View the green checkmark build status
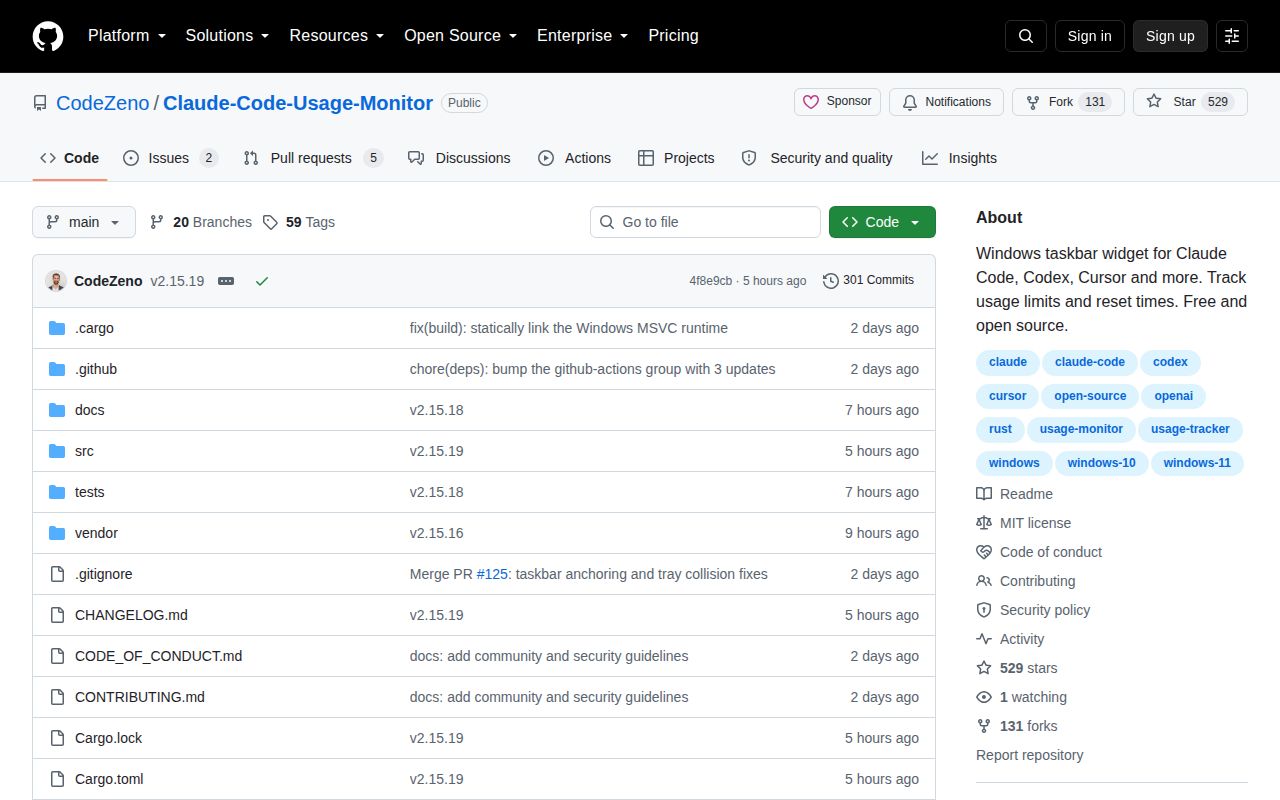1280x800 pixels. pos(262,281)
